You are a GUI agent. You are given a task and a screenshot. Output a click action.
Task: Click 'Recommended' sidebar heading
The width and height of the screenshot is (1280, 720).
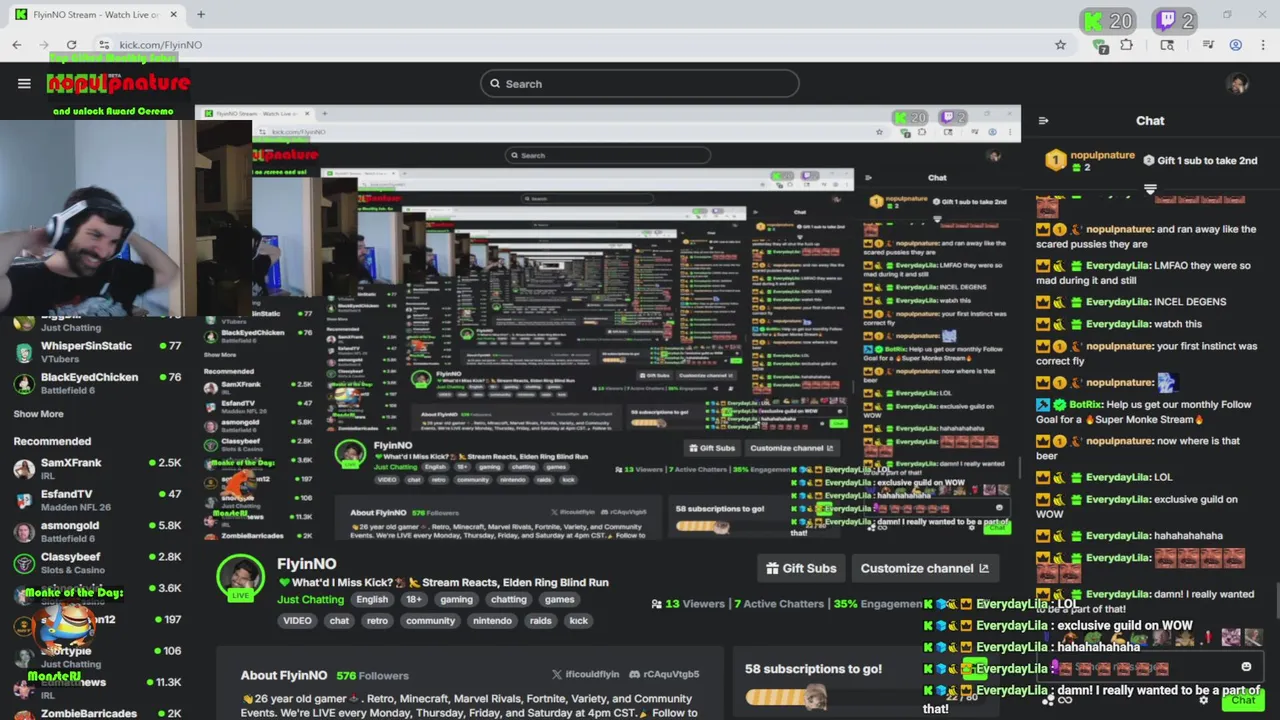pos(52,441)
